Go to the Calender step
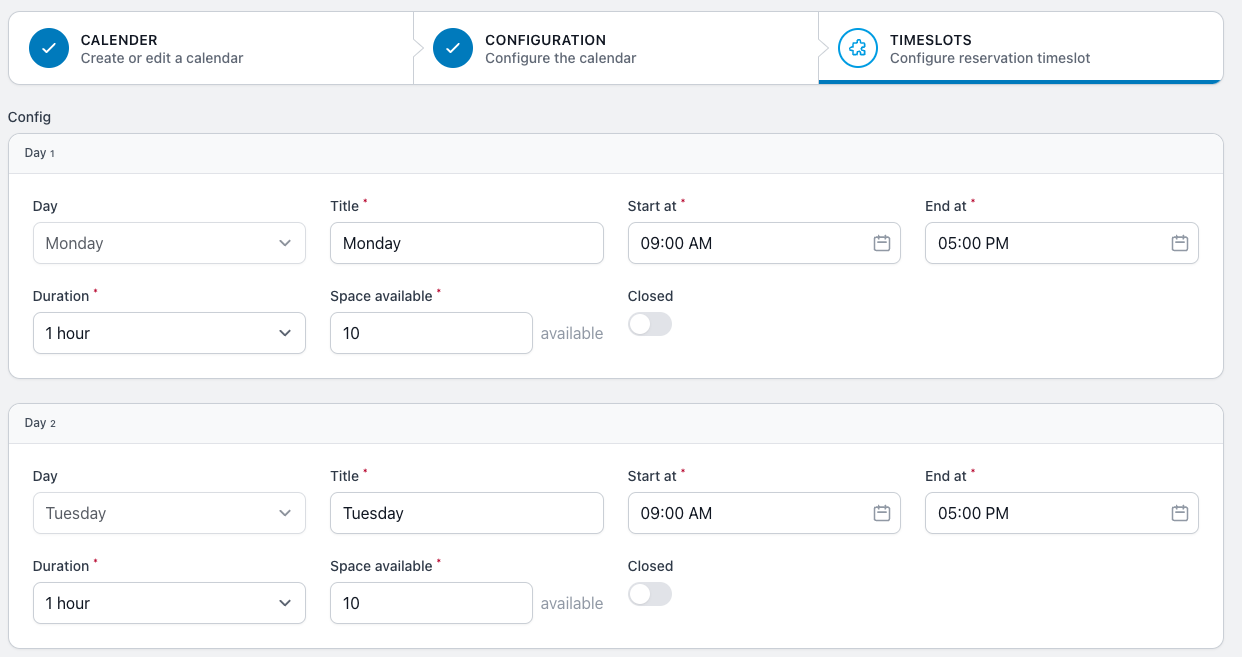The height and width of the screenshot is (657, 1242). [x=211, y=48]
